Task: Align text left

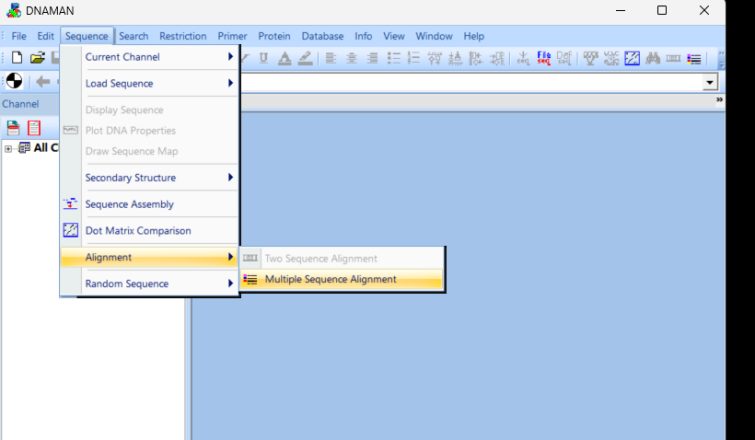Action: click(331, 58)
